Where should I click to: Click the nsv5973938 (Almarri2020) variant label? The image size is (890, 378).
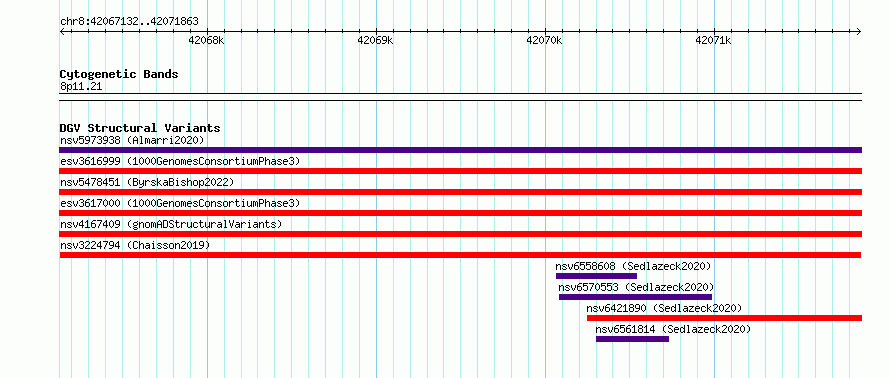click(132, 140)
